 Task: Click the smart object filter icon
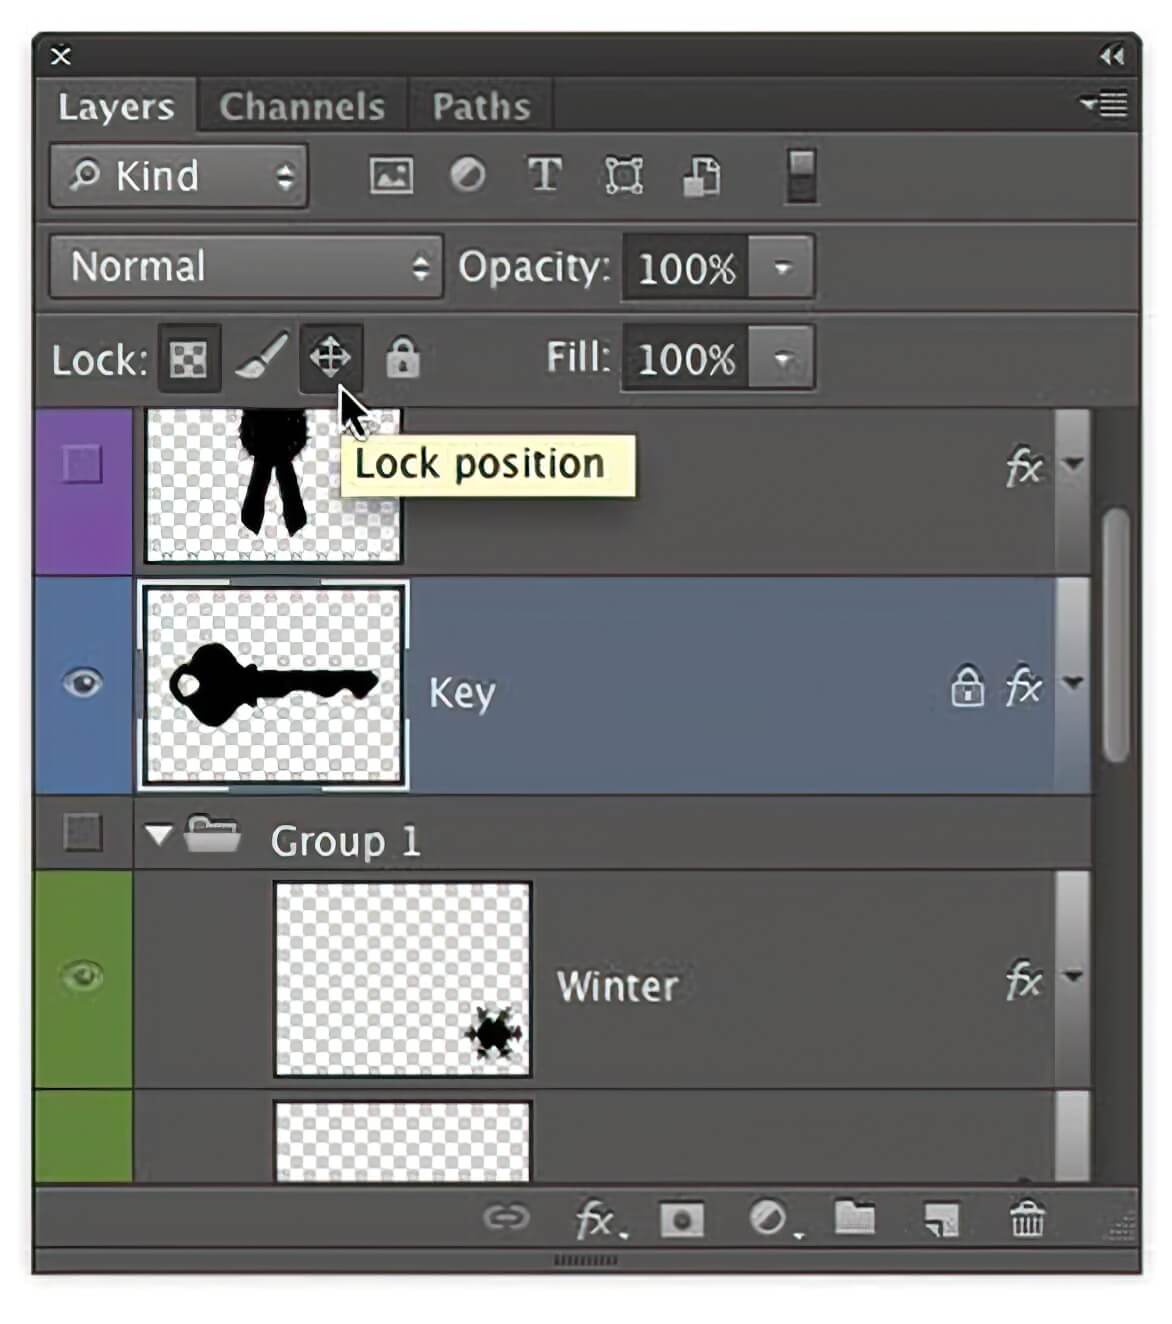coord(701,177)
